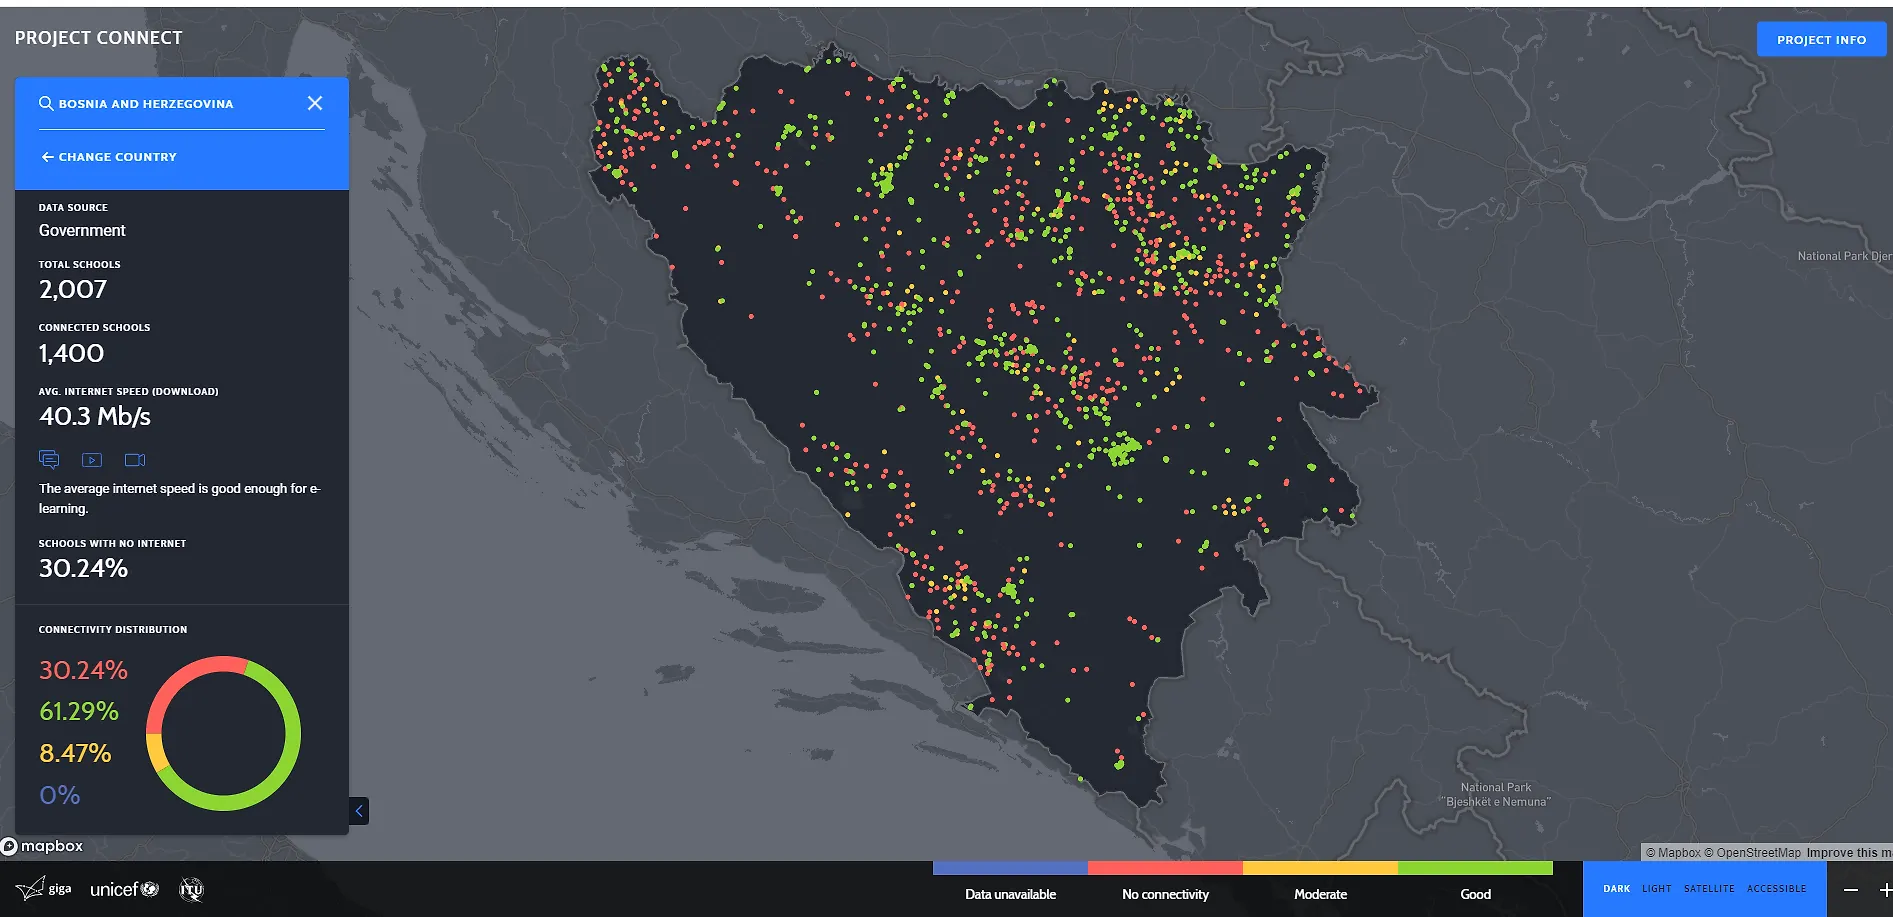Enable SATELLITE map view
The height and width of the screenshot is (917, 1893).
(x=1709, y=888)
